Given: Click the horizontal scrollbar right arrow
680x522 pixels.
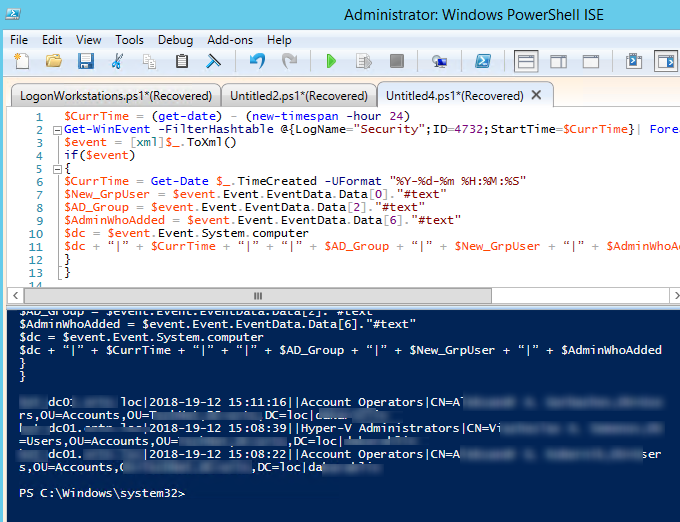Looking at the screenshot, I should pyautogui.click(x=675, y=296).
